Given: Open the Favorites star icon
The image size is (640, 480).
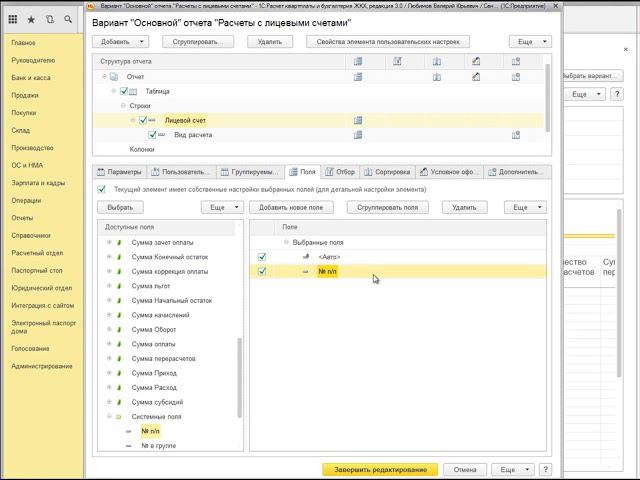Looking at the screenshot, I should click(x=31, y=20).
